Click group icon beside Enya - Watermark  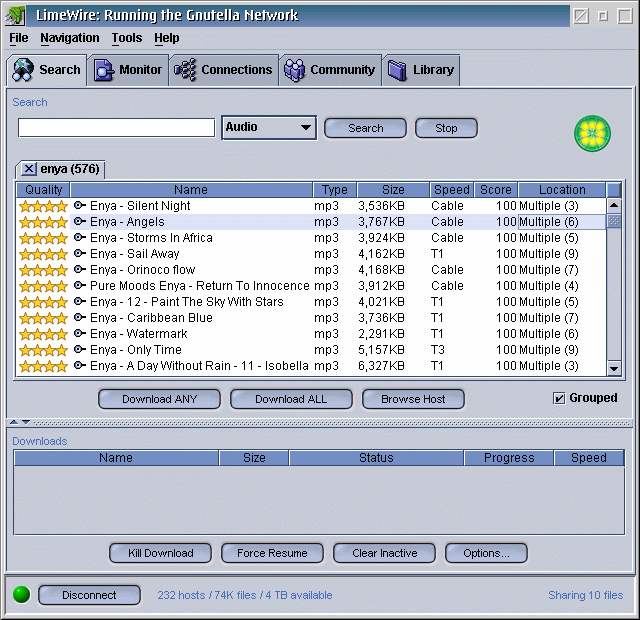(80, 333)
